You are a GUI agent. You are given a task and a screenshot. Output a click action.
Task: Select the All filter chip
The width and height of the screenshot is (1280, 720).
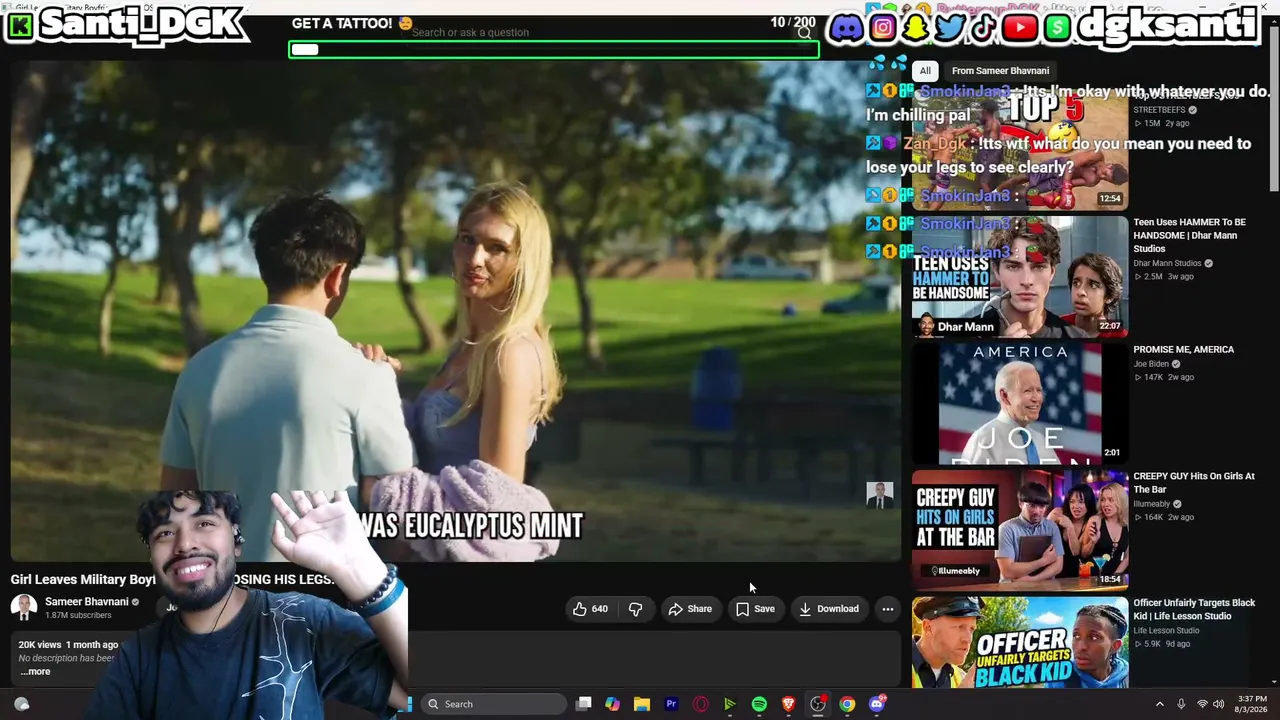pyautogui.click(x=925, y=71)
